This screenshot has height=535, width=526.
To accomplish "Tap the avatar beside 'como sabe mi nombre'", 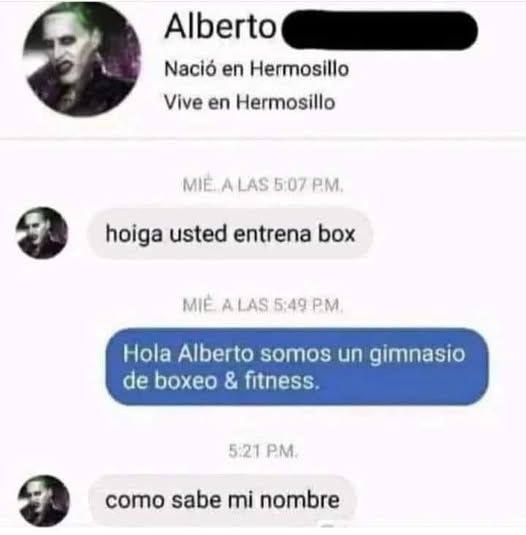I will (x=43, y=501).
